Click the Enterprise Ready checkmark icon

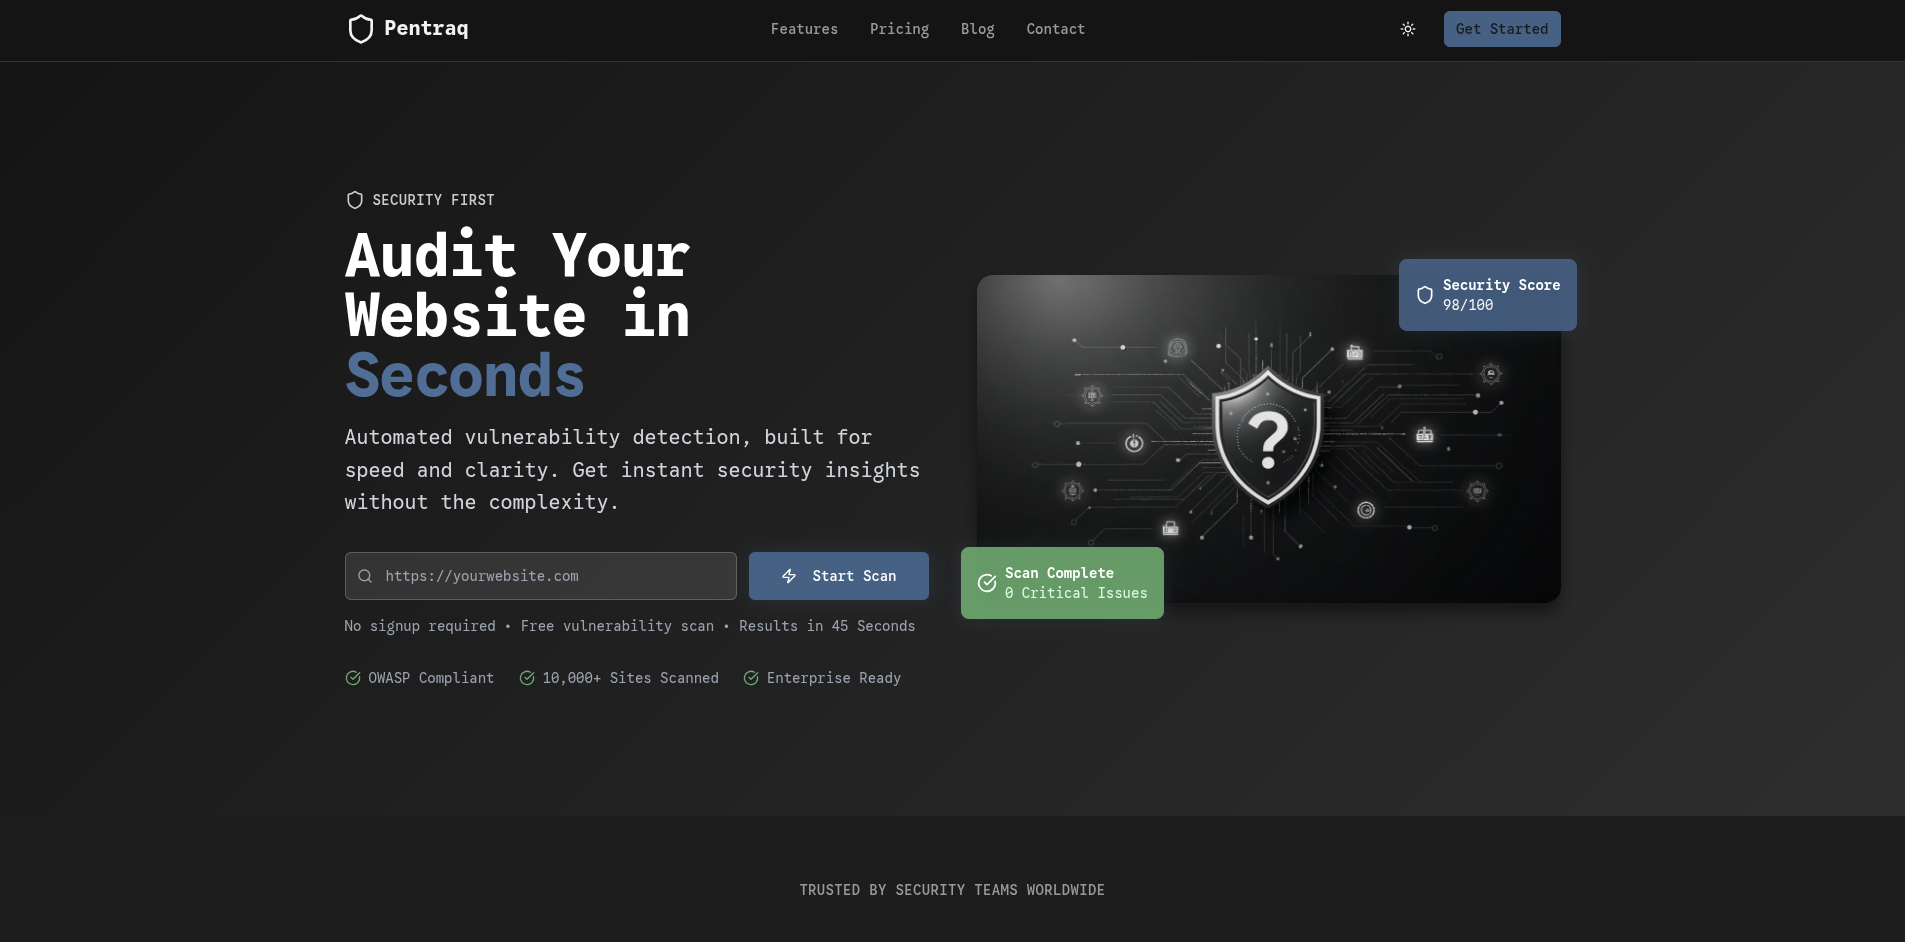[x=751, y=678]
